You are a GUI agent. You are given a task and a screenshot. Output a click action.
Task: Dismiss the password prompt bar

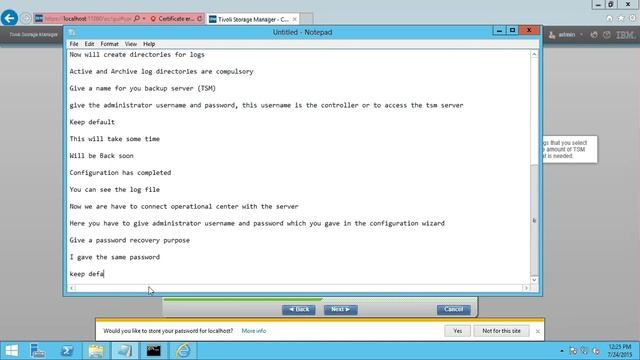(x=538, y=331)
